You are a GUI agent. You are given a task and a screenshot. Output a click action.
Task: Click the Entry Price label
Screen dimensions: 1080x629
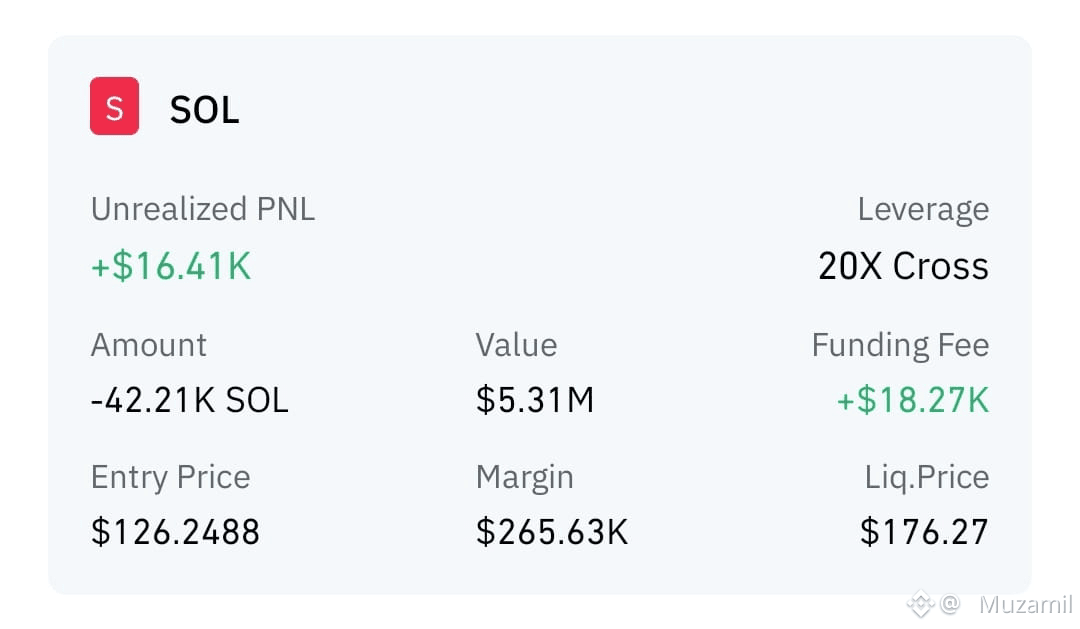click(x=170, y=477)
